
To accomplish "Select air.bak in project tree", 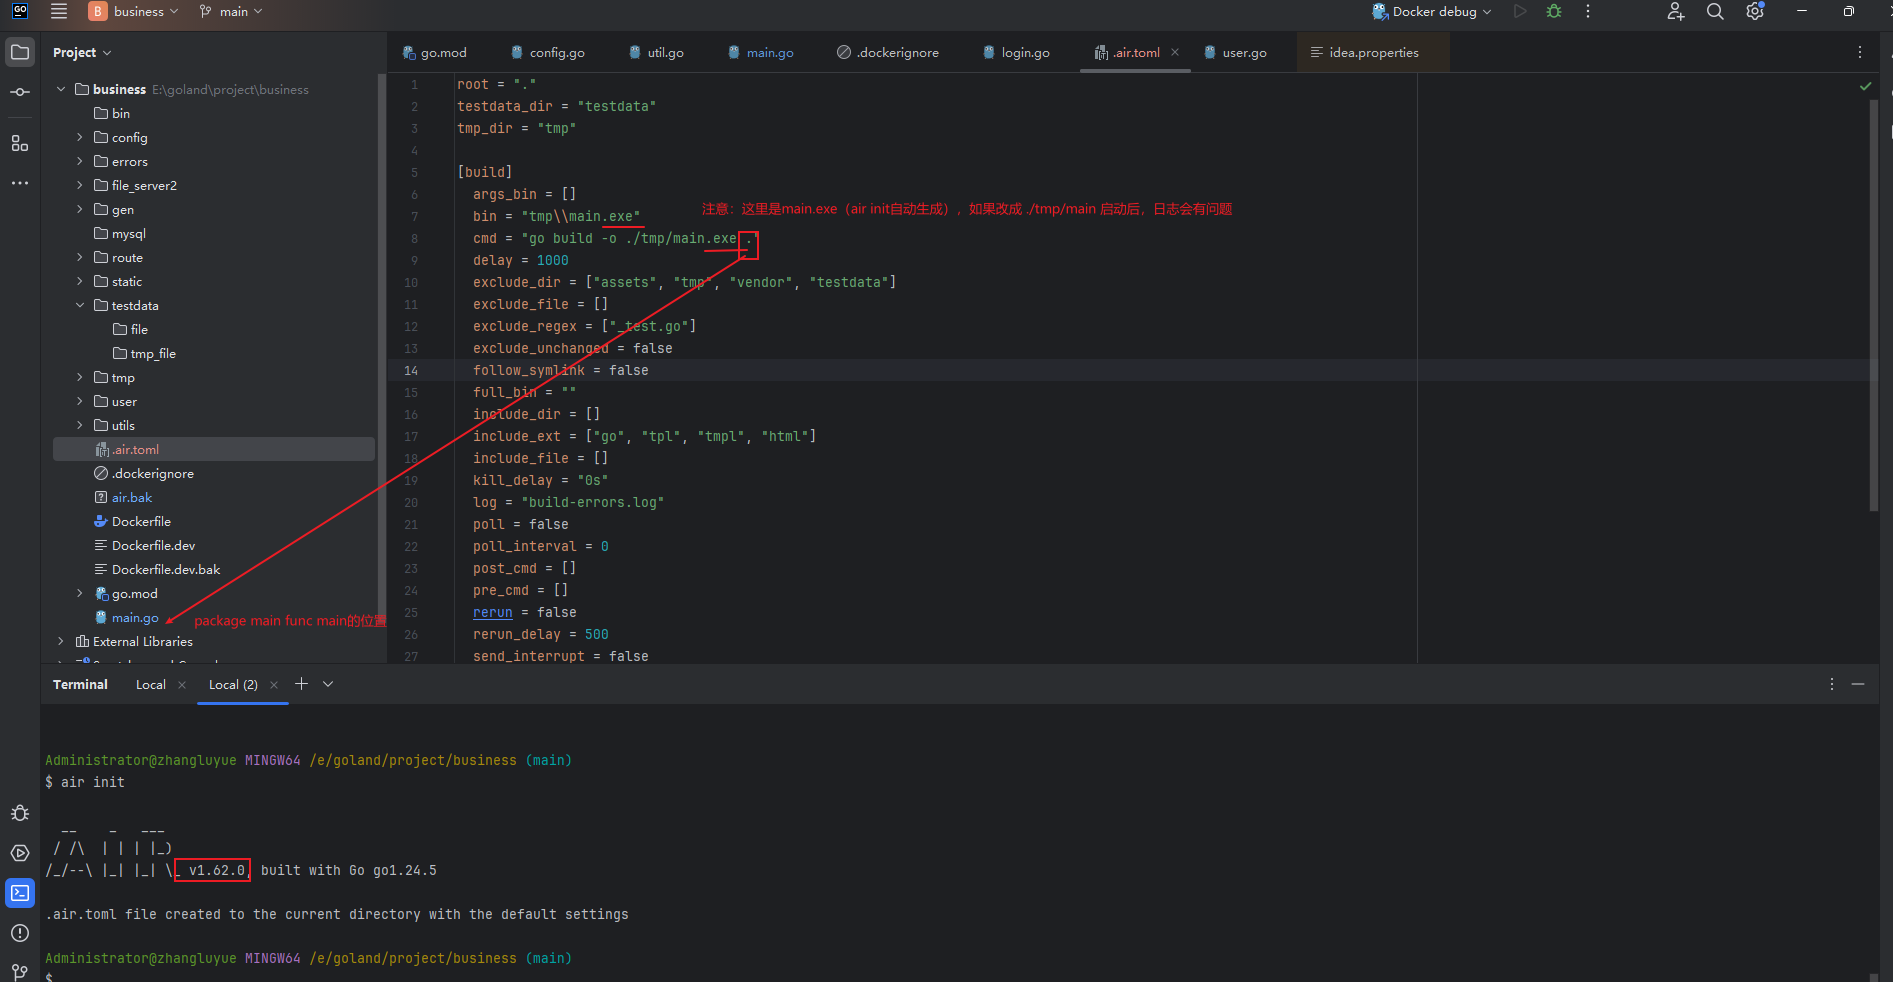I will (132, 497).
